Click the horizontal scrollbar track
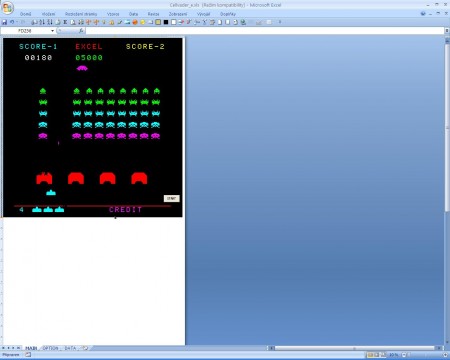 [355, 348]
